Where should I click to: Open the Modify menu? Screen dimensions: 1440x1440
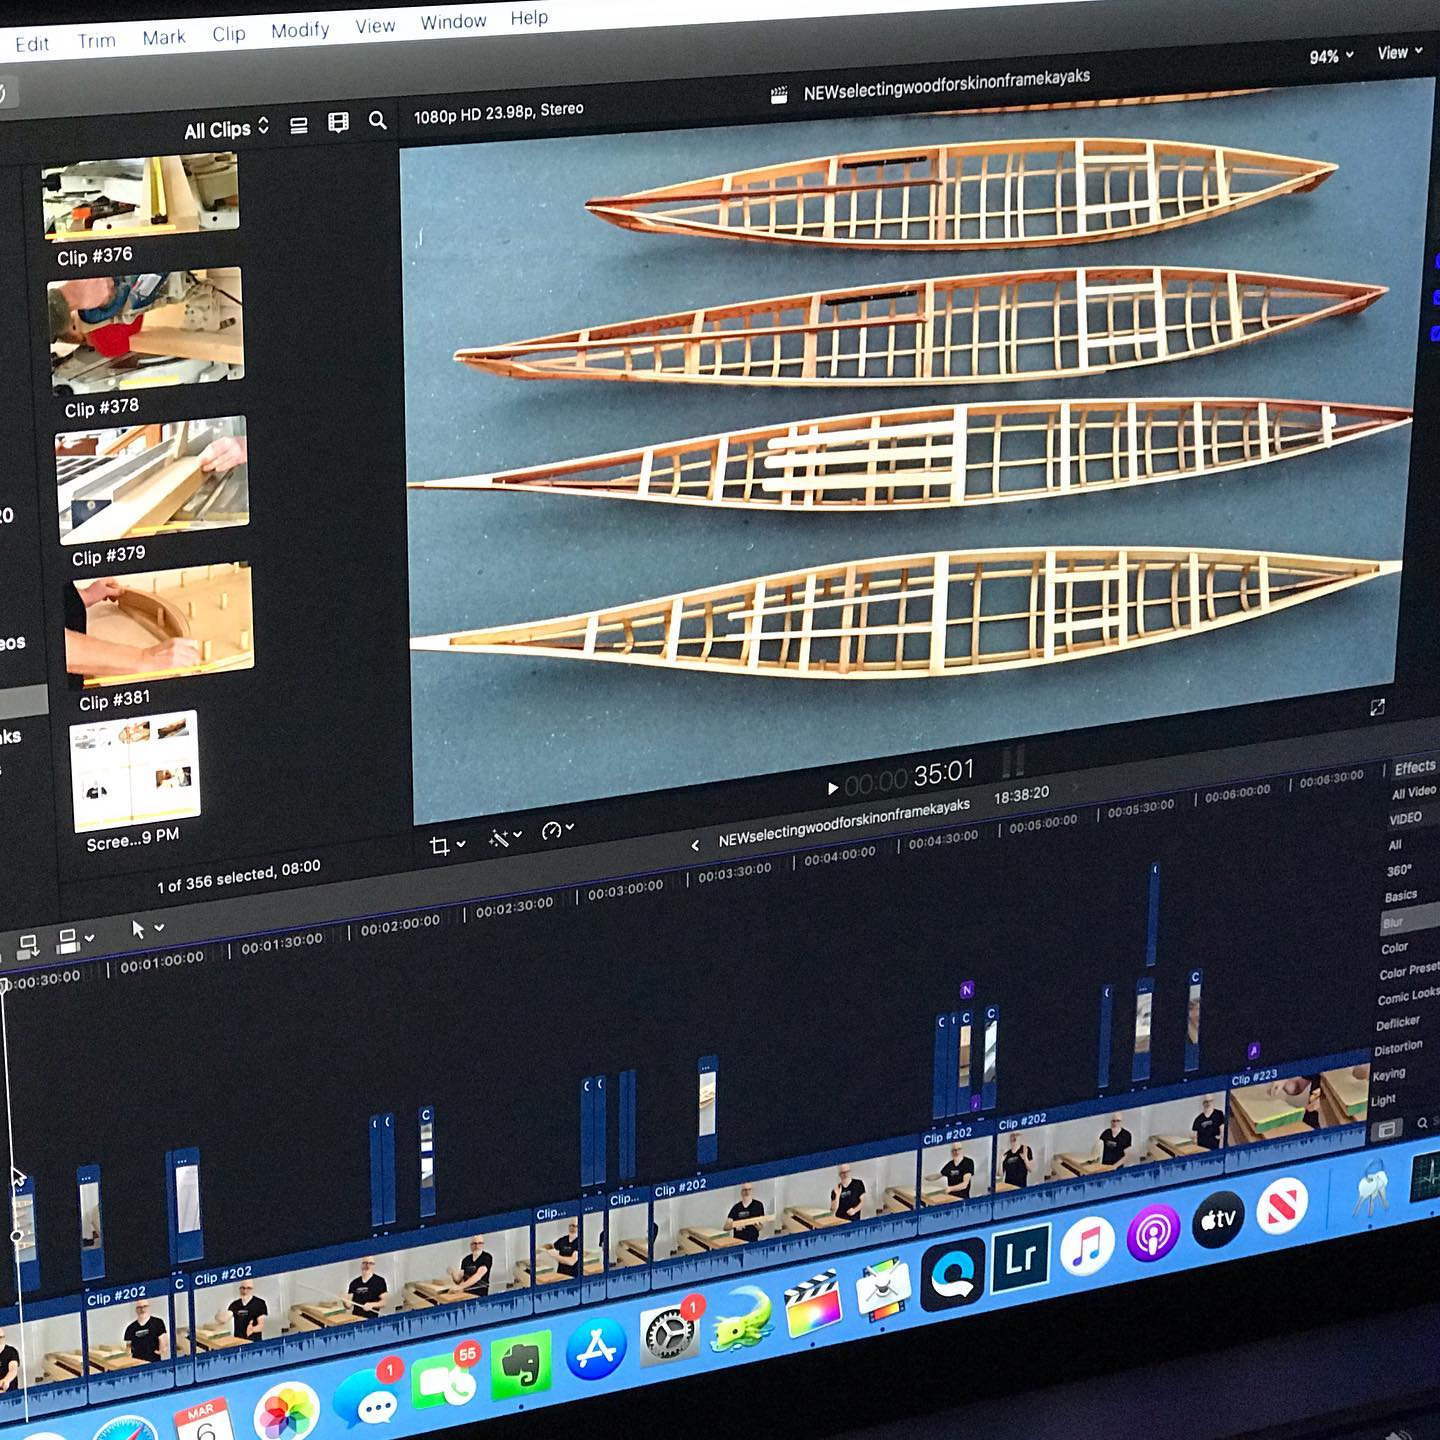299,31
